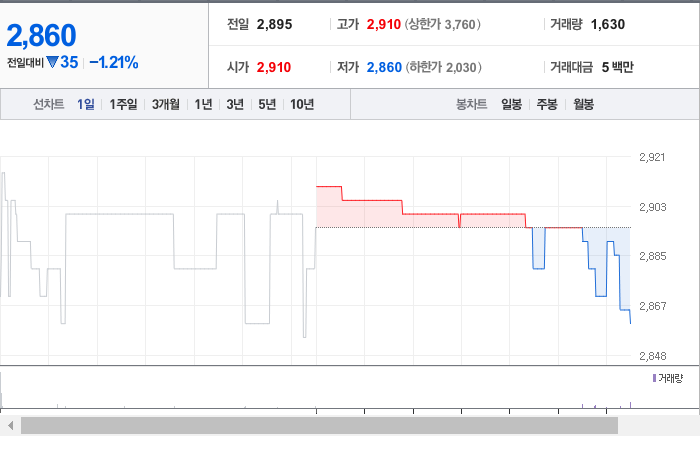
Task: Click the current price 2,860
Action: pyautogui.click(x=42, y=35)
